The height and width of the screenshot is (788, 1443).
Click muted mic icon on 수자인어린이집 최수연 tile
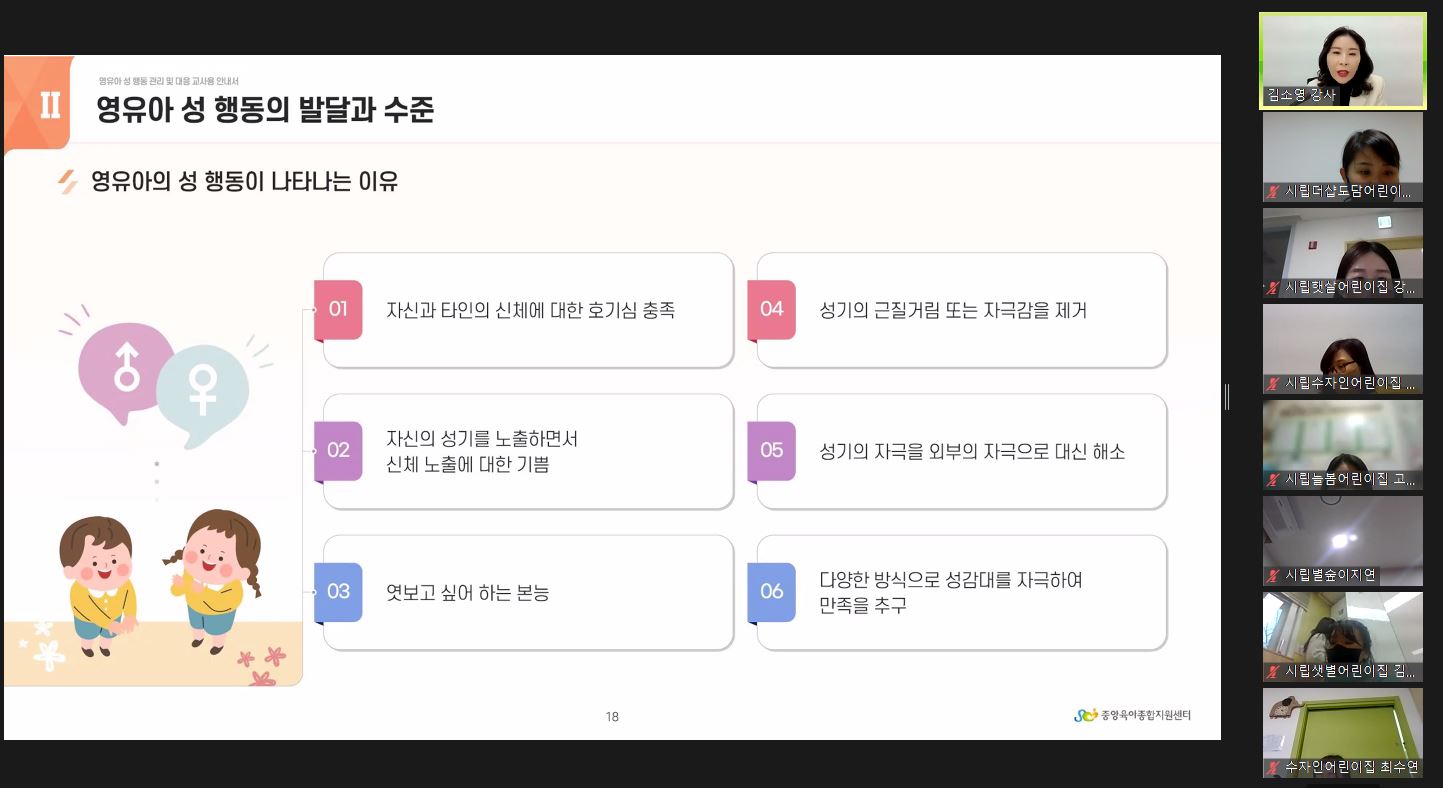[x=1273, y=768]
